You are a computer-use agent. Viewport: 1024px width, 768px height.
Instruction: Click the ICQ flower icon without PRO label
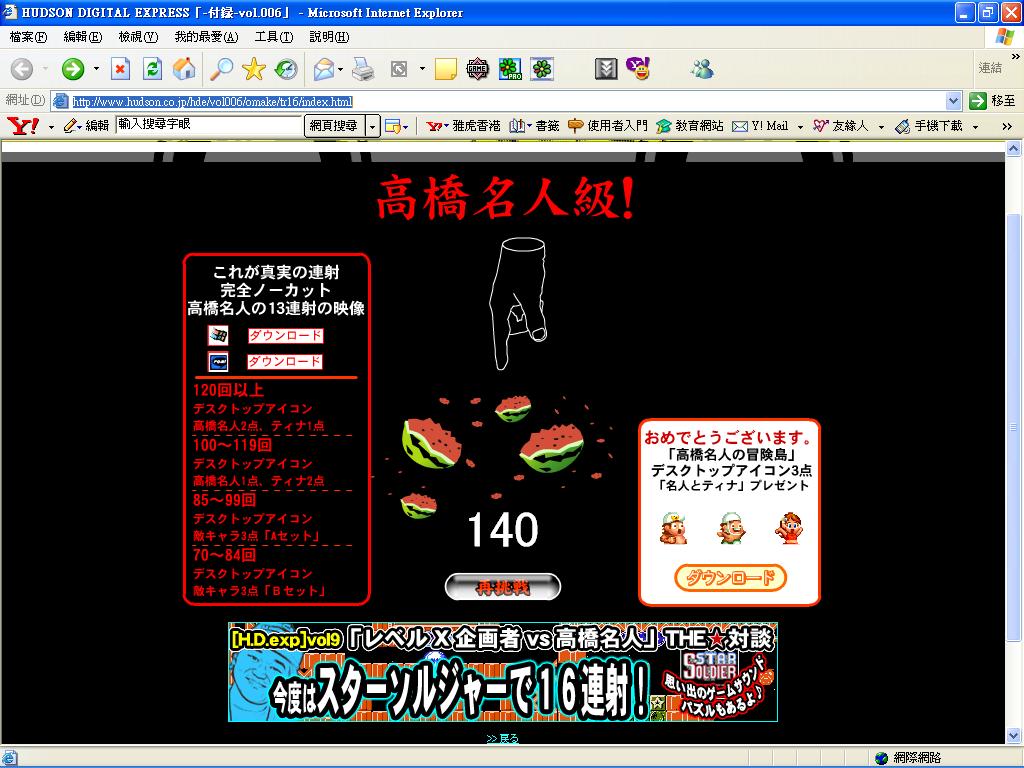coord(541,69)
